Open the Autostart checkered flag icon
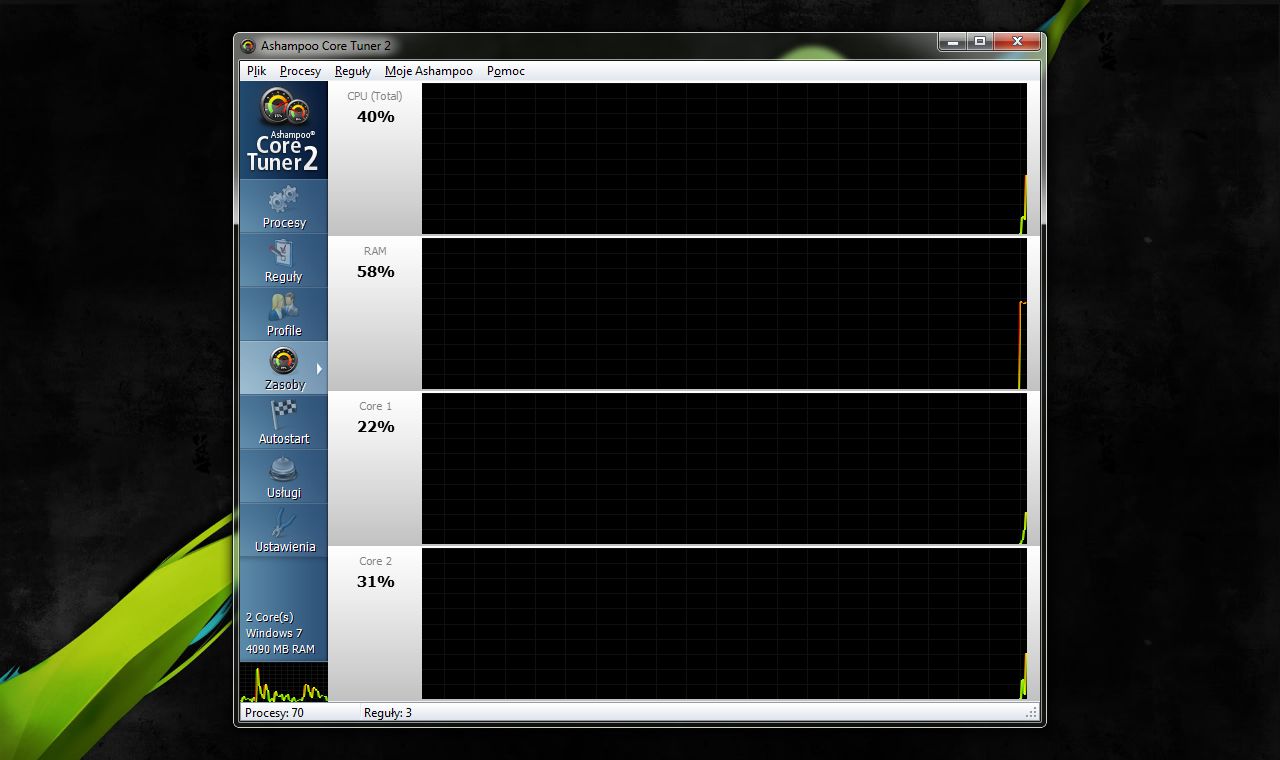 coord(283,416)
